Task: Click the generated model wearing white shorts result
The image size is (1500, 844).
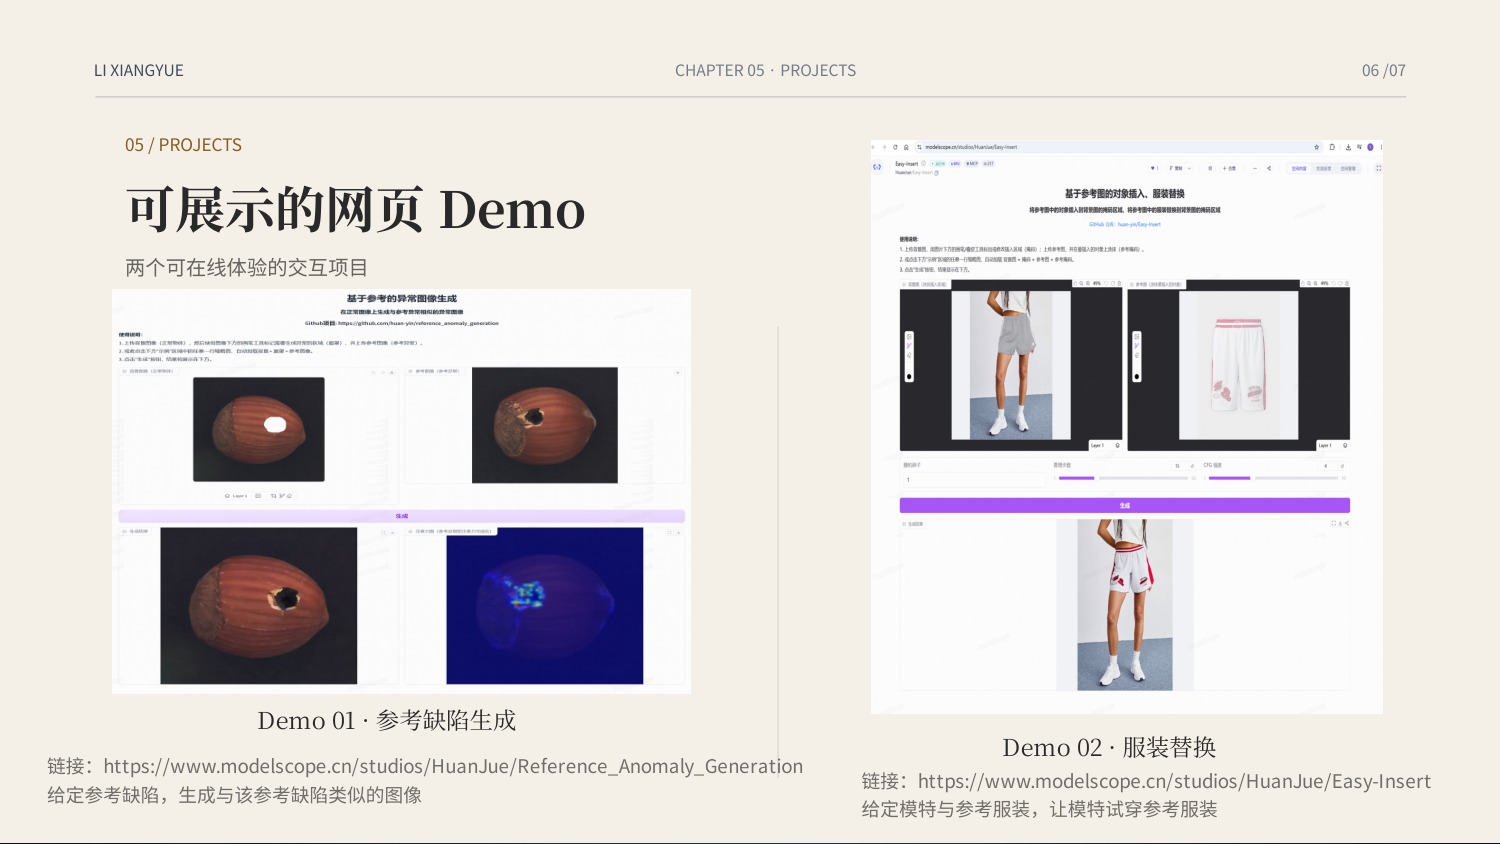Action: (x=1125, y=605)
